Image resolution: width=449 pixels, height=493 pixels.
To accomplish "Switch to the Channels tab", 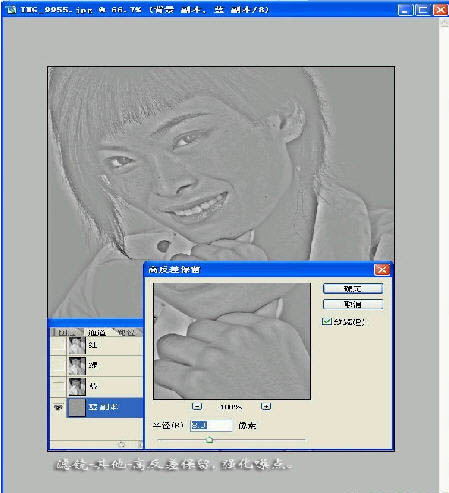I will pyautogui.click(x=97, y=332).
